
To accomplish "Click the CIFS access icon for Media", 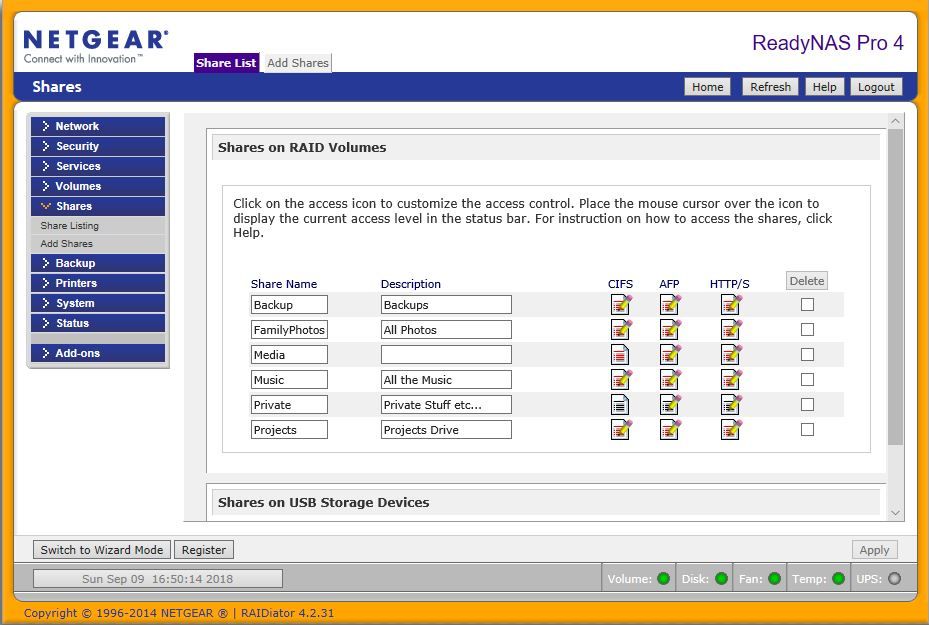I will click(621, 354).
